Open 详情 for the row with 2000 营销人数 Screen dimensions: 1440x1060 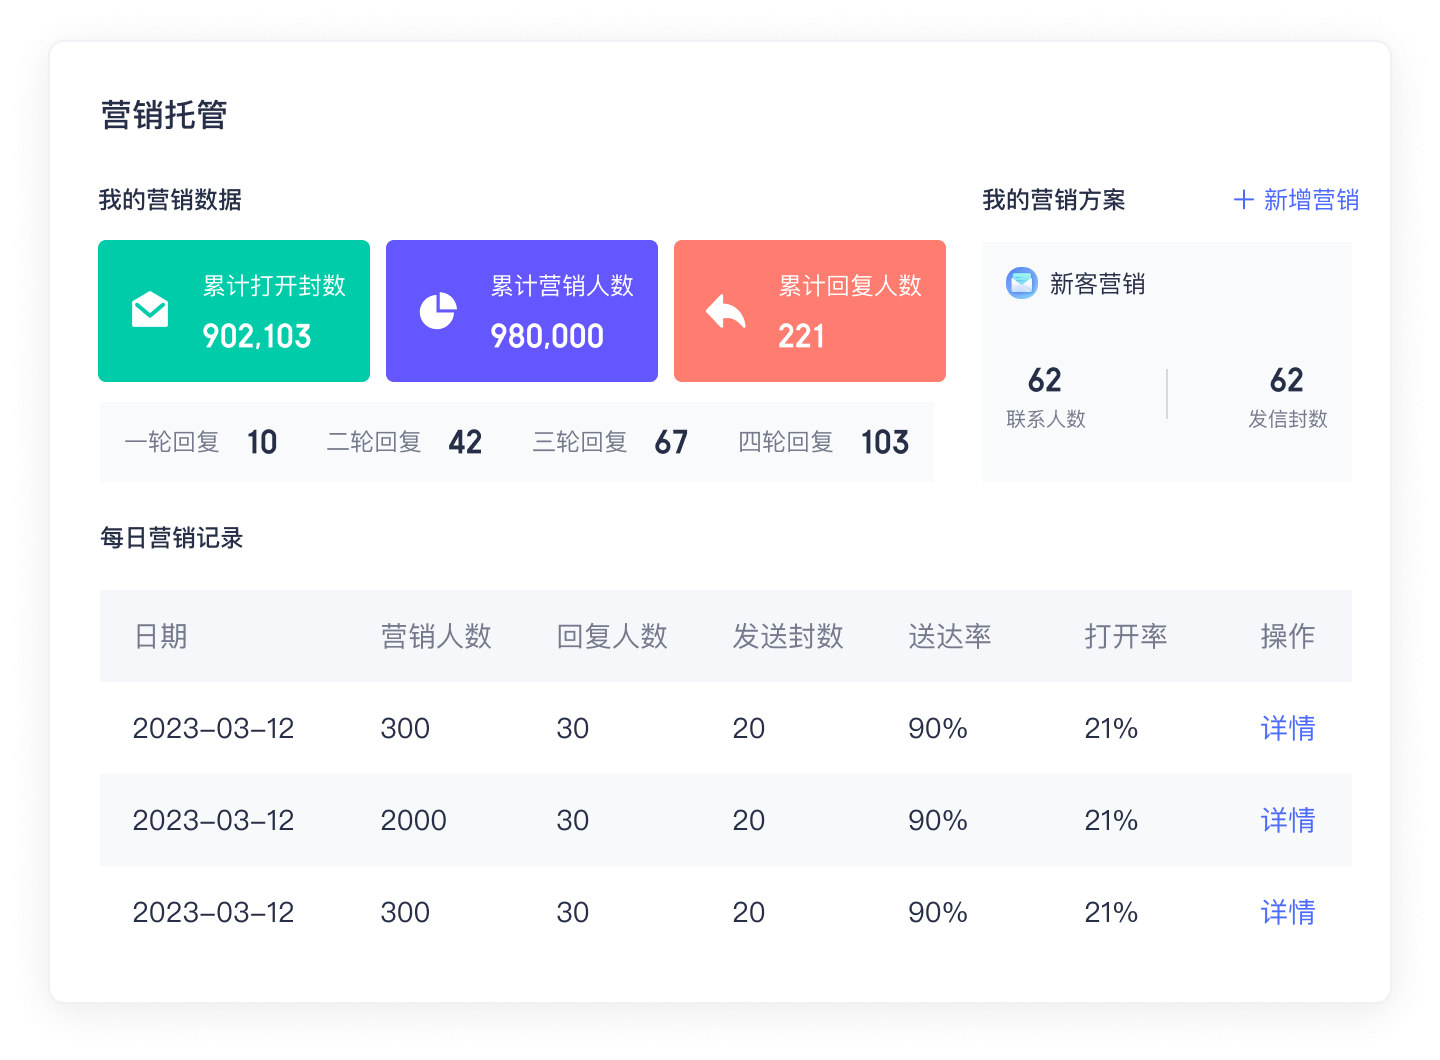point(1287,820)
